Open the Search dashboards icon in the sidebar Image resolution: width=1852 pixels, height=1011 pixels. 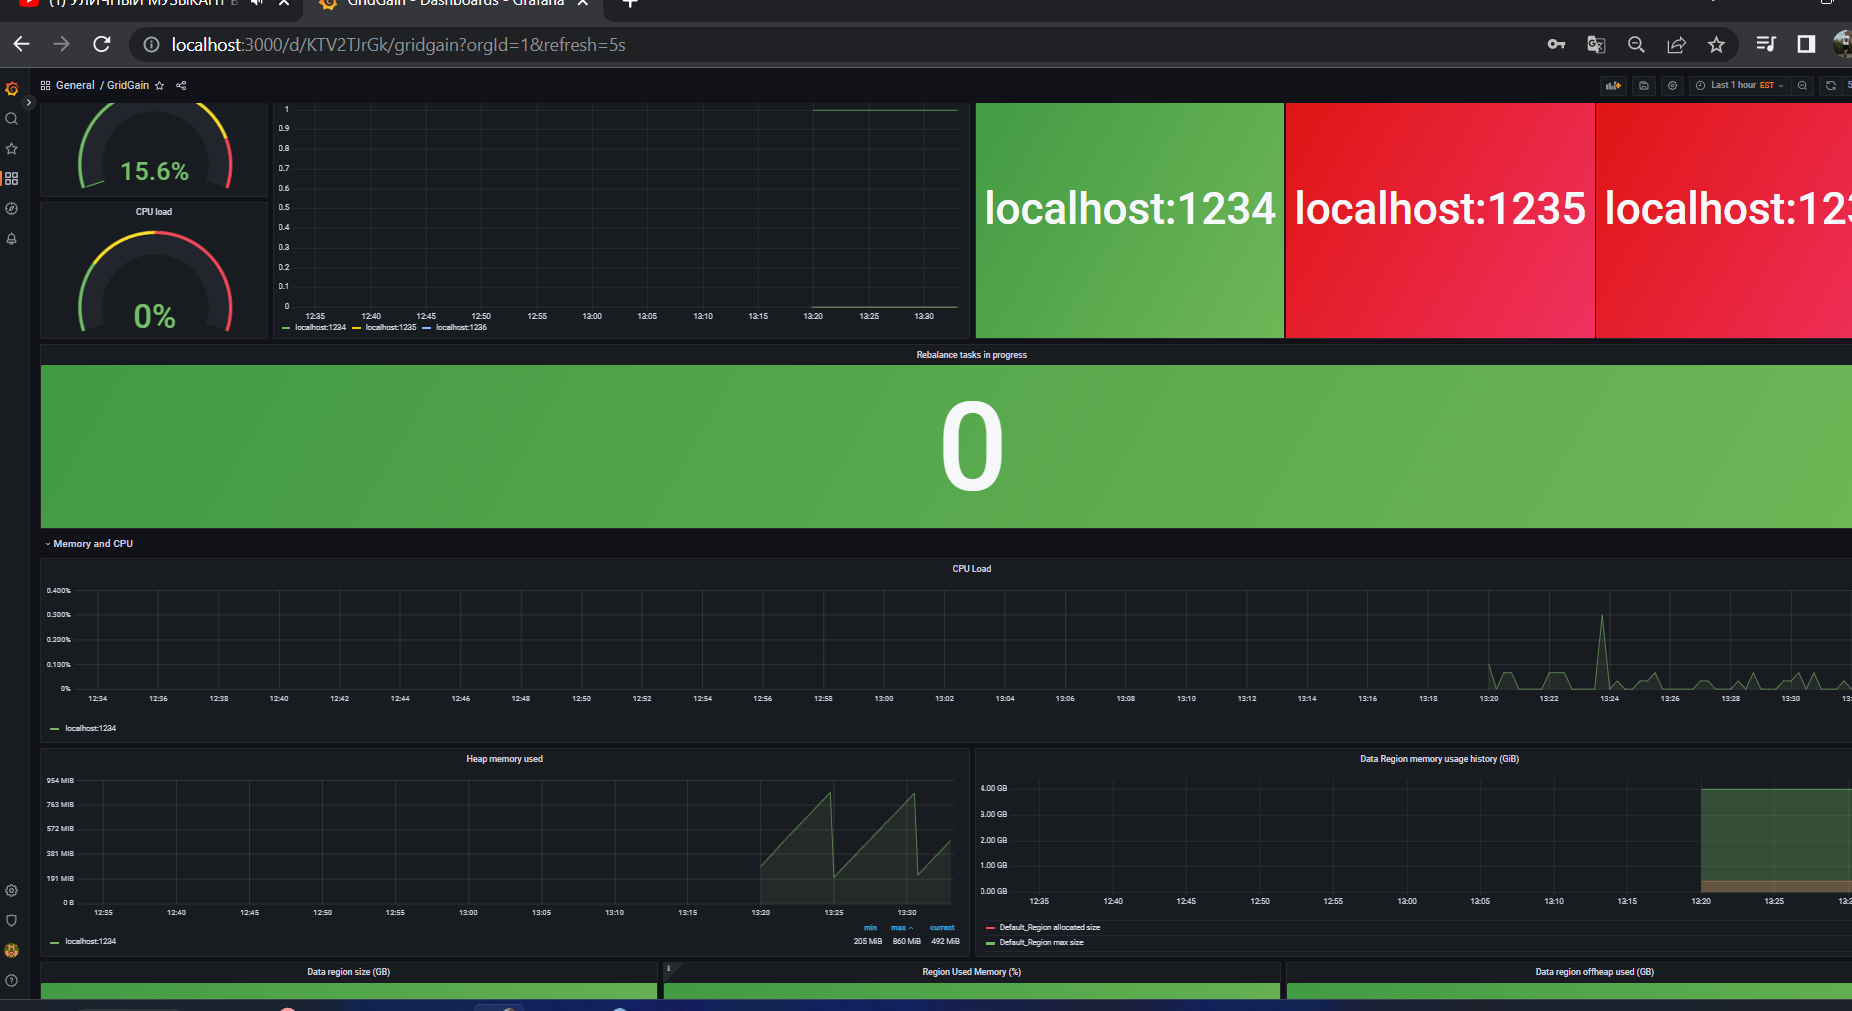[12, 119]
